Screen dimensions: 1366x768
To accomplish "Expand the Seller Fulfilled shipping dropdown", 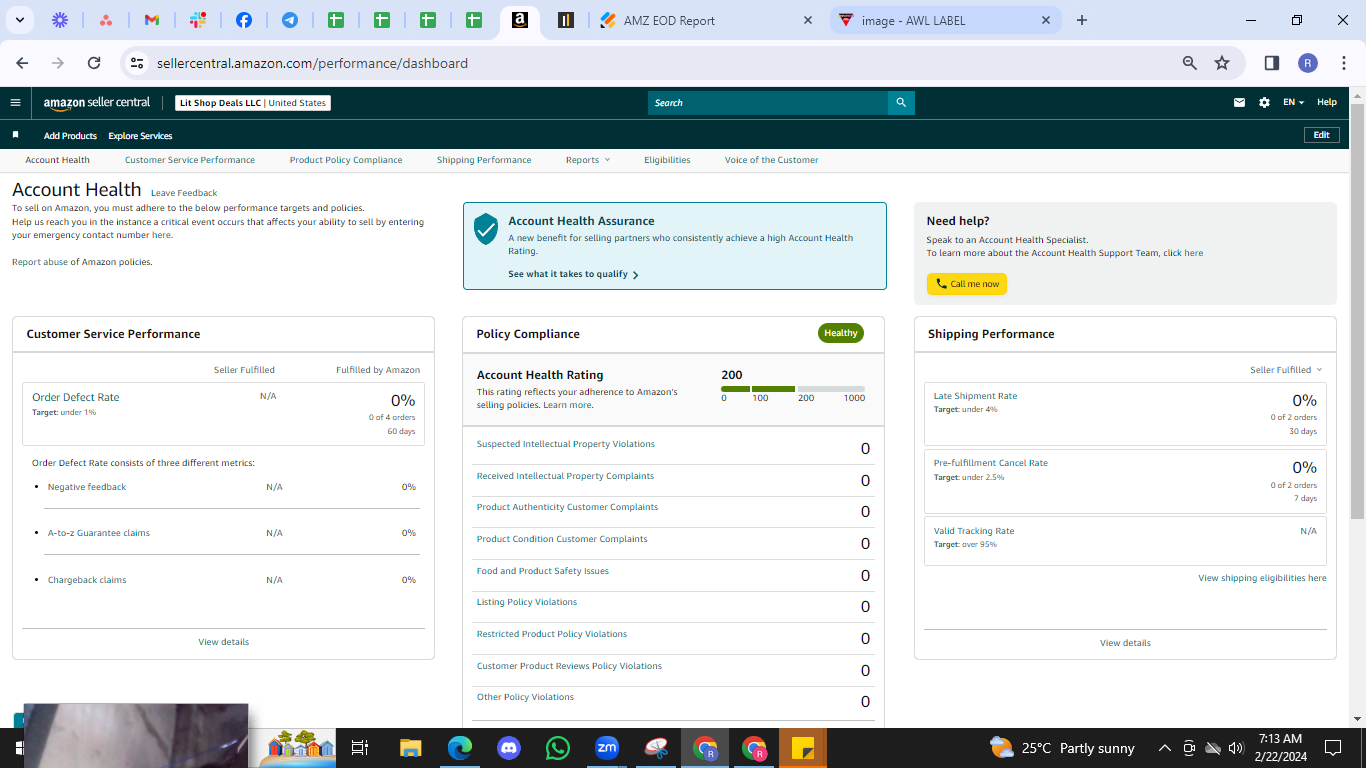I will point(1286,370).
